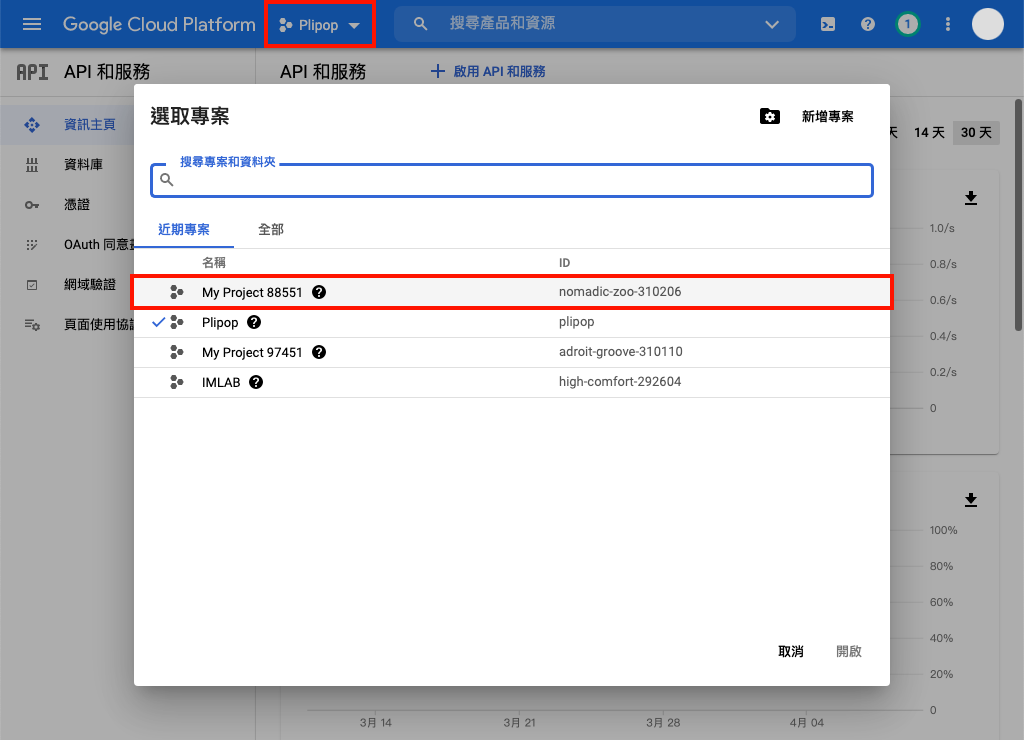Select the 14 天 time range

click(929, 133)
